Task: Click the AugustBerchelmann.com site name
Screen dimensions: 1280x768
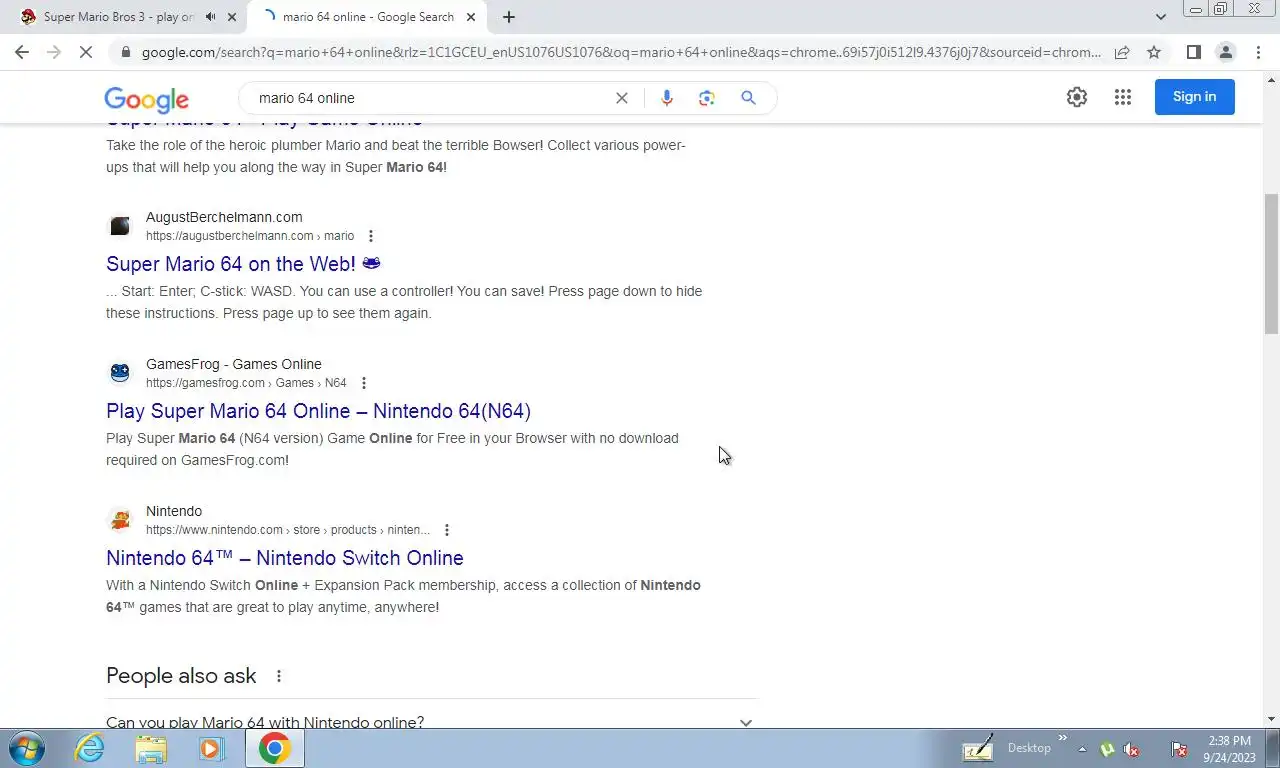Action: click(224, 217)
